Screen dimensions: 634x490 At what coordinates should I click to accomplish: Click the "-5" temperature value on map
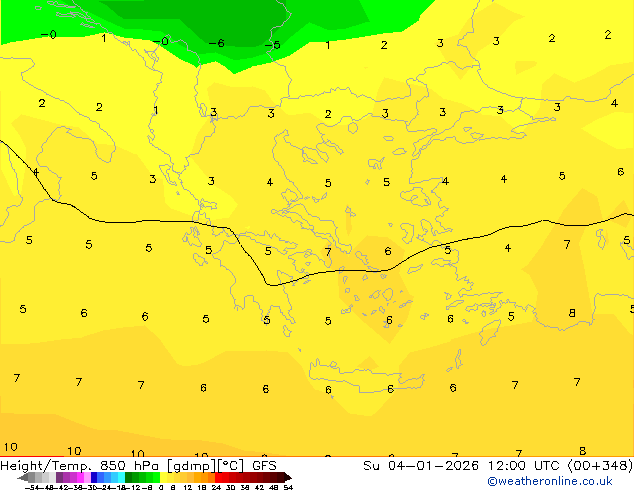click(x=273, y=44)
